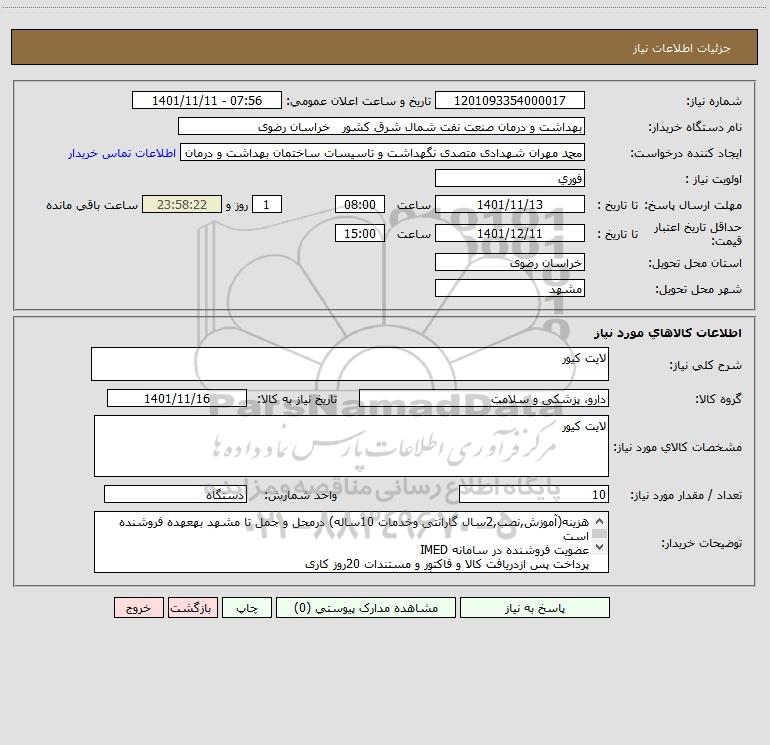This screenshot has height=745, width=770.
Task: Click the buyer notes text area
Action: click(351, 542)
